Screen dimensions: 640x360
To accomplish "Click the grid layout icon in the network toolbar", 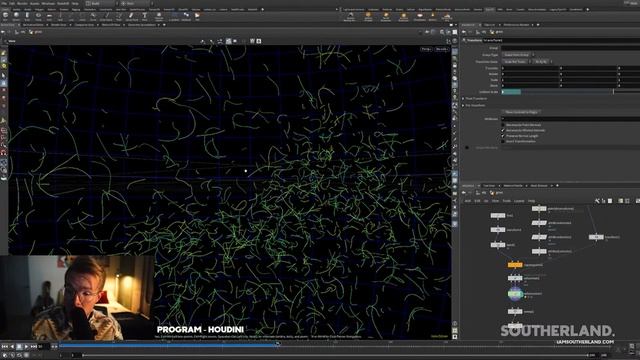I will point(627,201).
